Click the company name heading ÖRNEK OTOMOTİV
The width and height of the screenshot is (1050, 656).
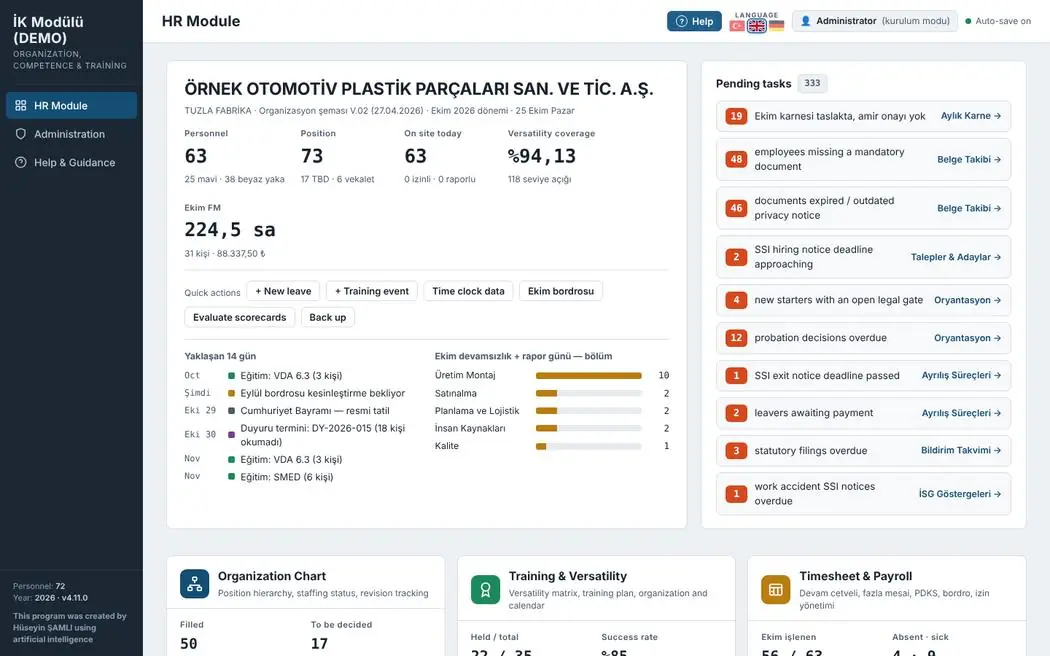[x=419, y=89]
